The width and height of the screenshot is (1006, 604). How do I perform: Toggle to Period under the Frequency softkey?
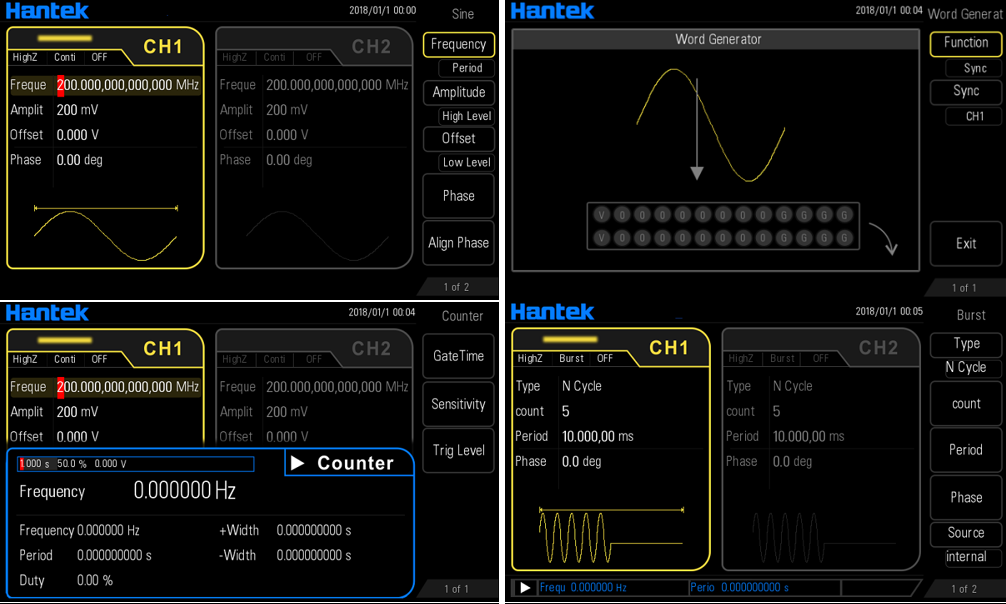tap(466, 69)
